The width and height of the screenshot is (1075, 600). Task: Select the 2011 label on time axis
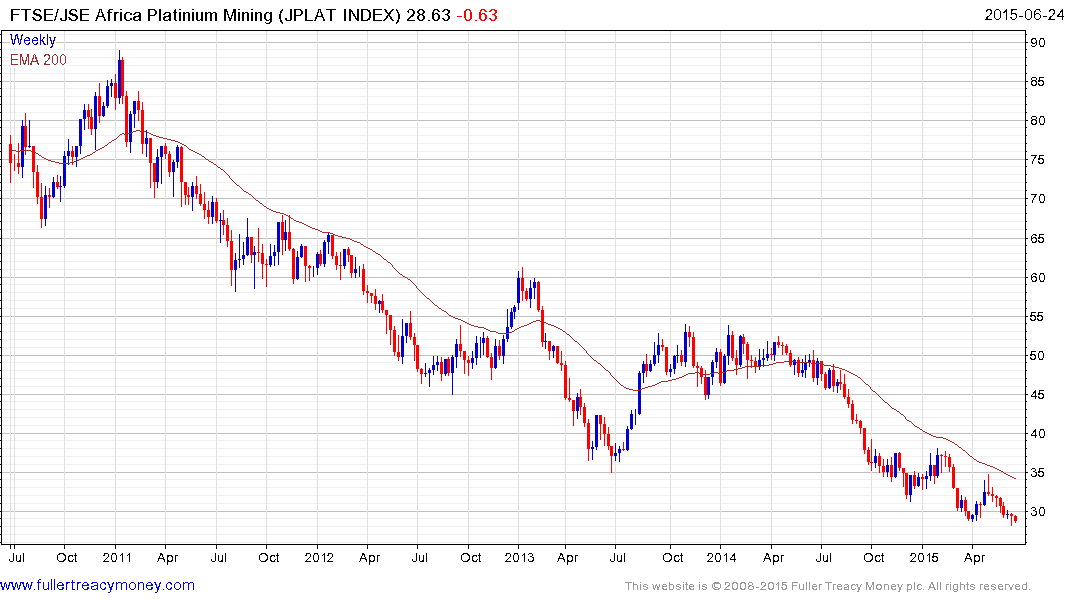(x=117, y=556)
